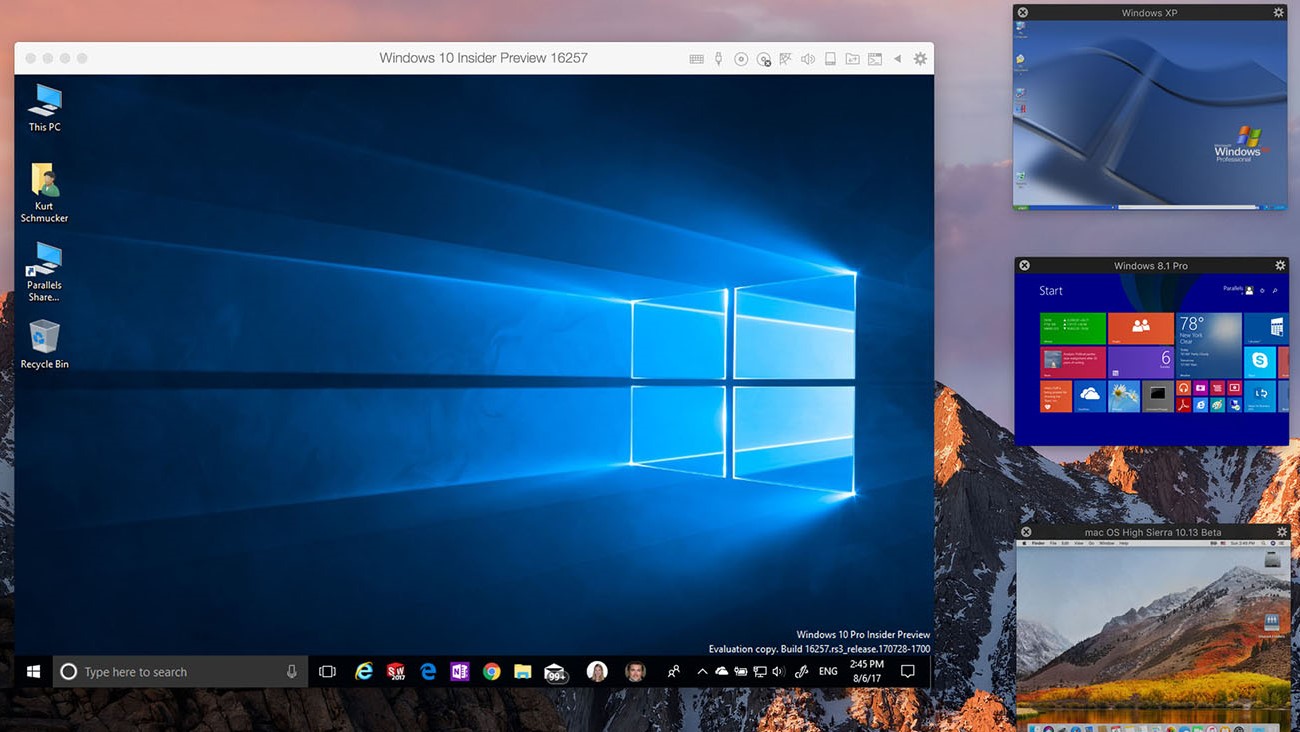Open File Explorer from the taskbar
Image resolution: width=1300 pixels, height=732 pixels.
(x=522, y=672)
